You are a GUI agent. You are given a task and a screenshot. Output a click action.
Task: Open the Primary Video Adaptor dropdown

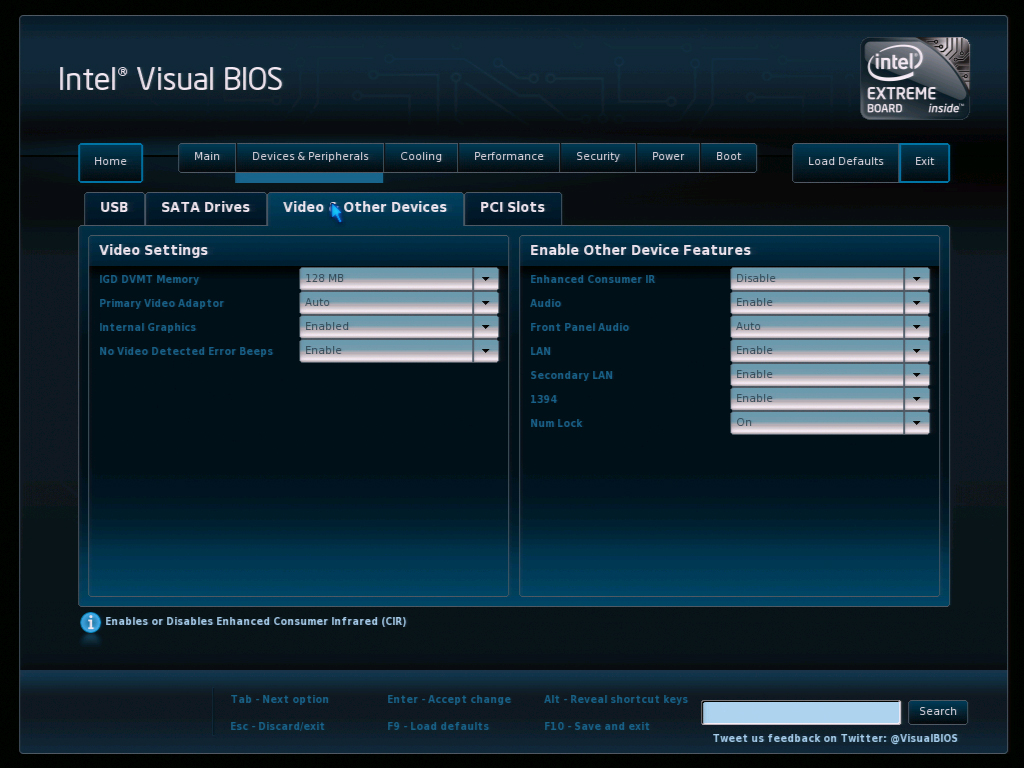tap(485, 302)
